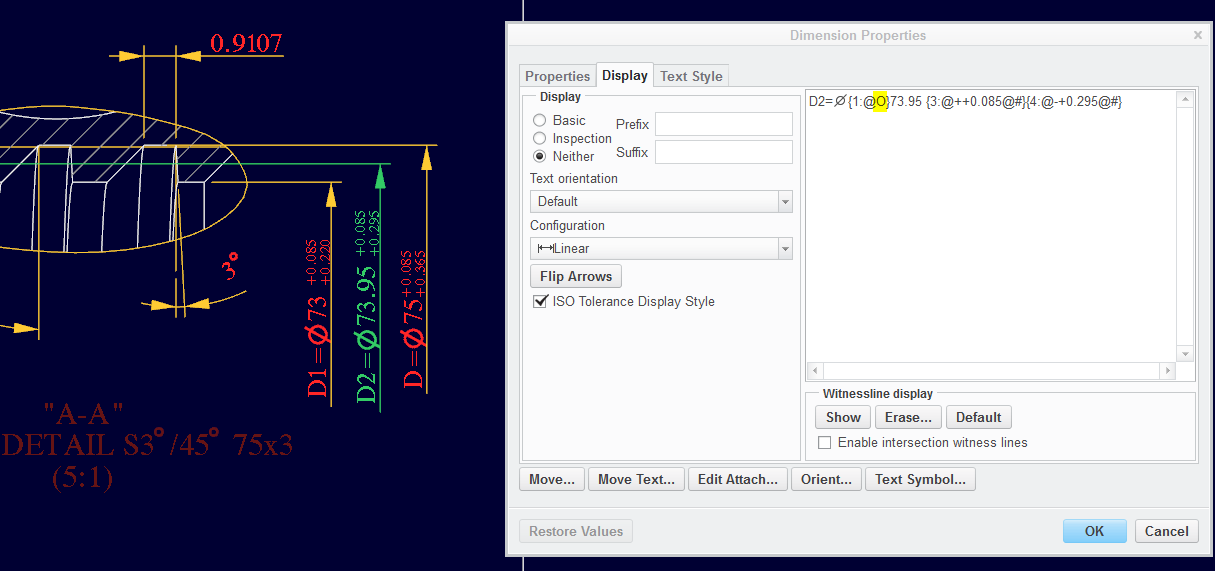The height and width of the screenshot is (571, 1215).
Task: Enable intersection witness lines checkbox
Action: [825, 442]
